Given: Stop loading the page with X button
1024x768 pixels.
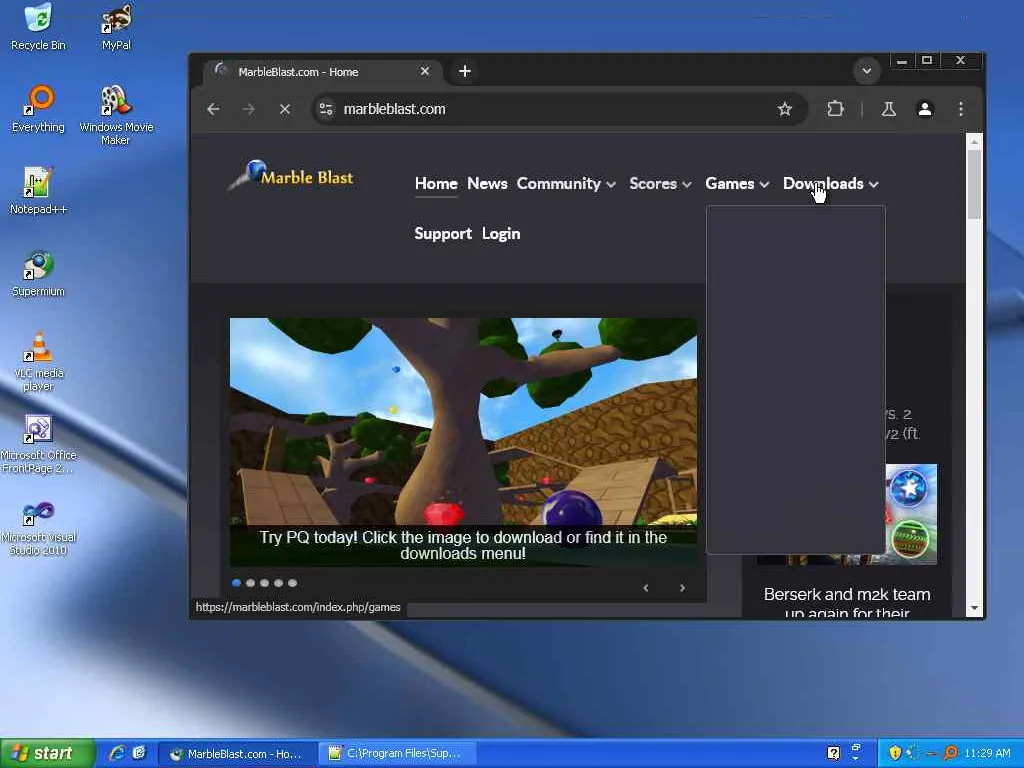Looking at the screenshot, I should tap(285, 109).
